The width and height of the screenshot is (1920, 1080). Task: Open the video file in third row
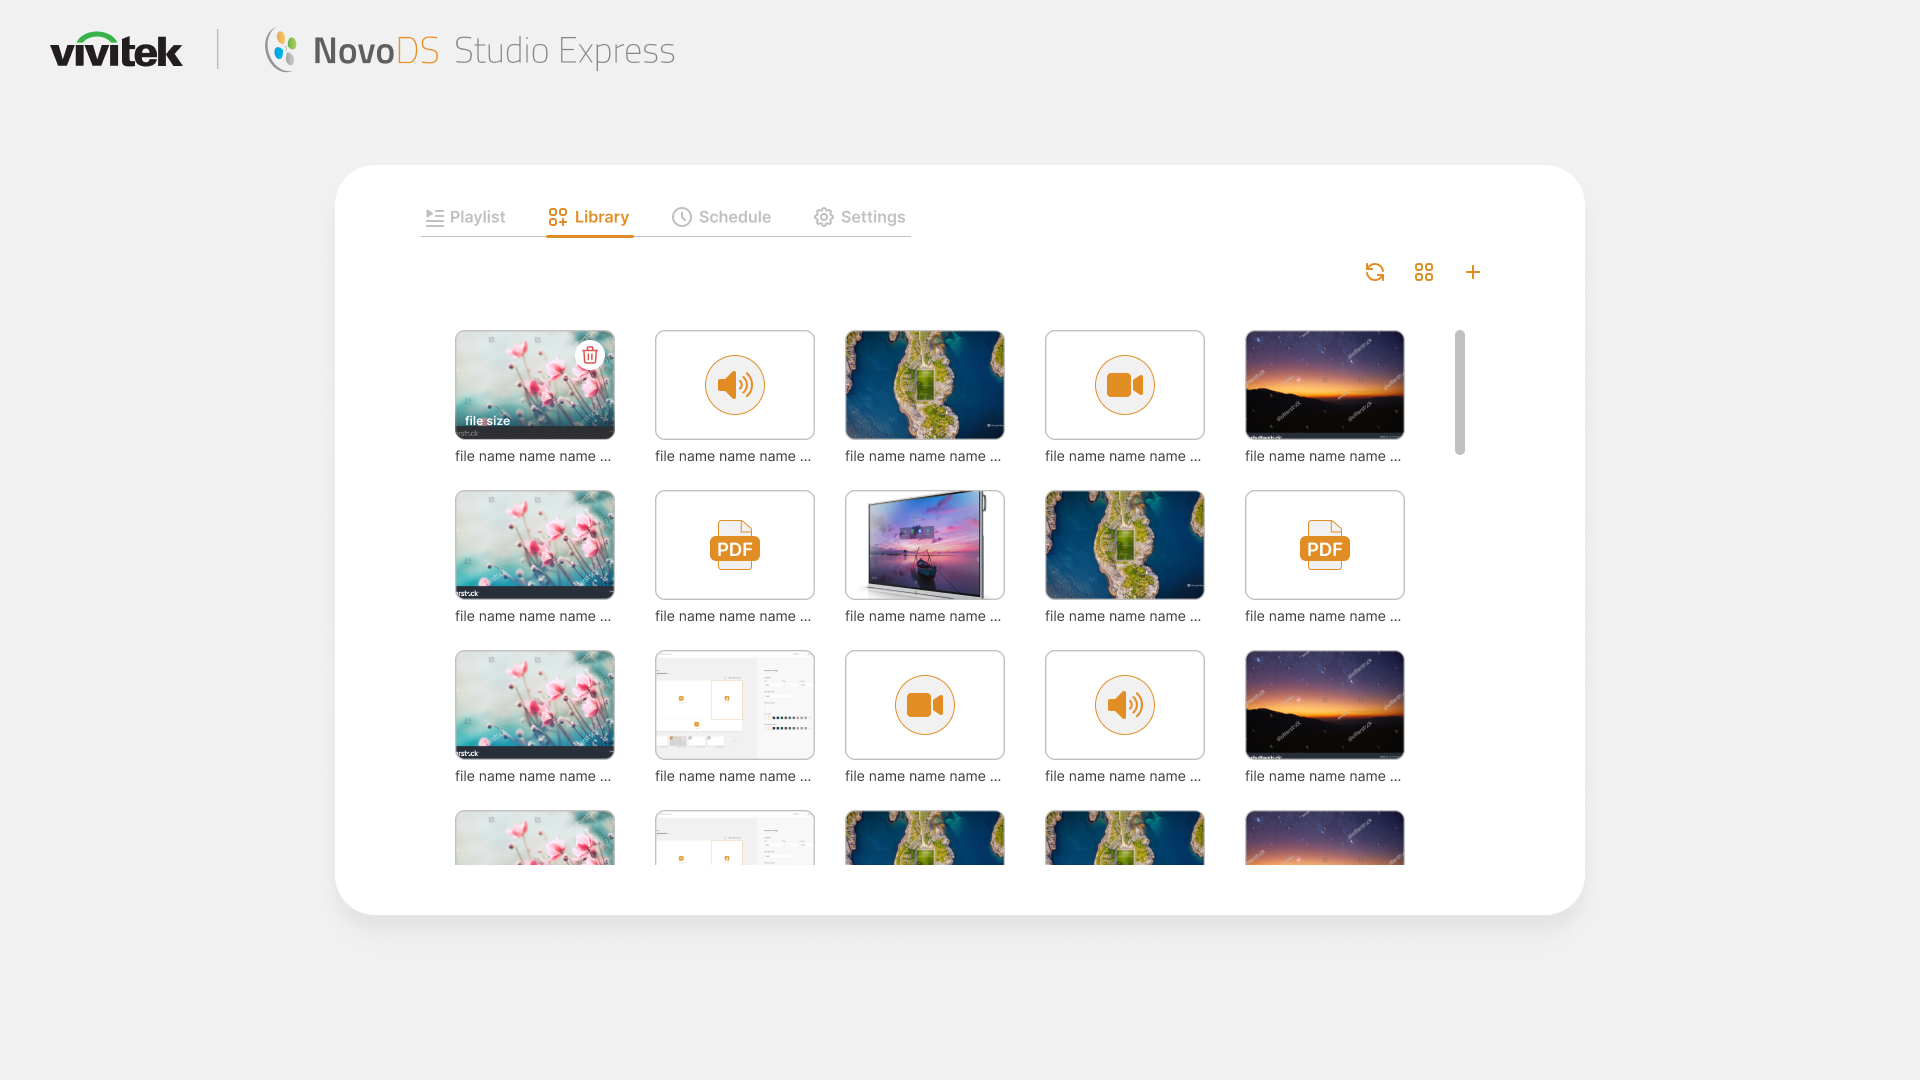[925, 705]
